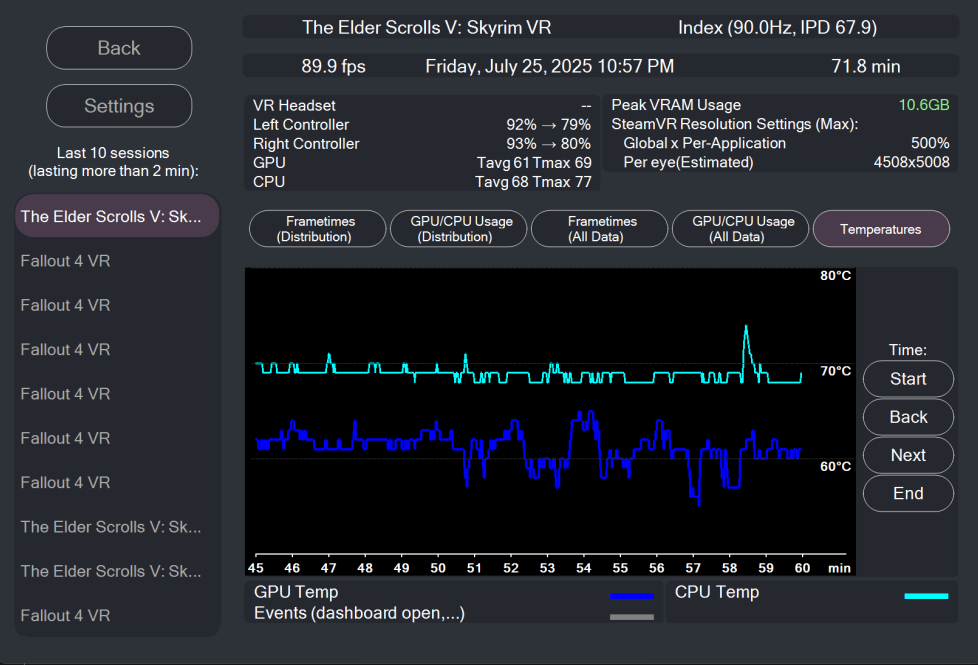Screen dimensions: 978x665
Task: Click the cyan CPU Temp legend swatch
Action: click(x=925, y=596)
